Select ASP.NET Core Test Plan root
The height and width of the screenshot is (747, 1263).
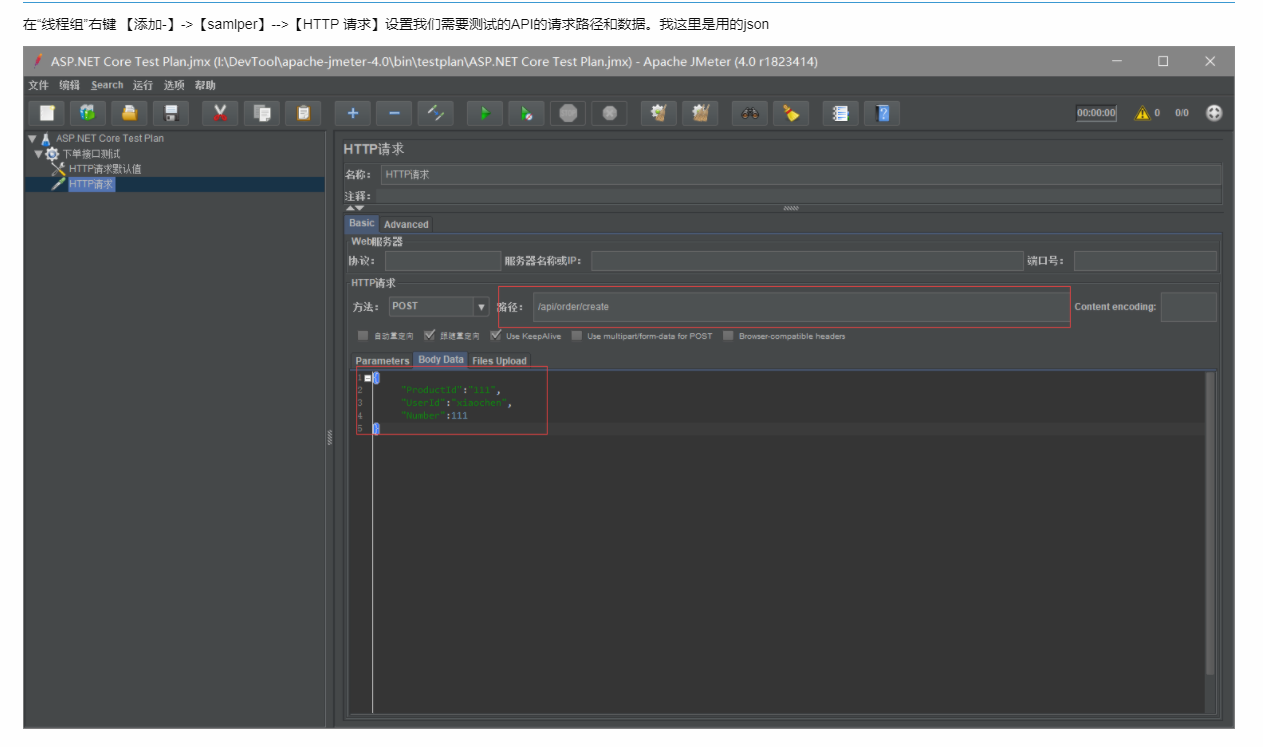(x=109, y=139)
